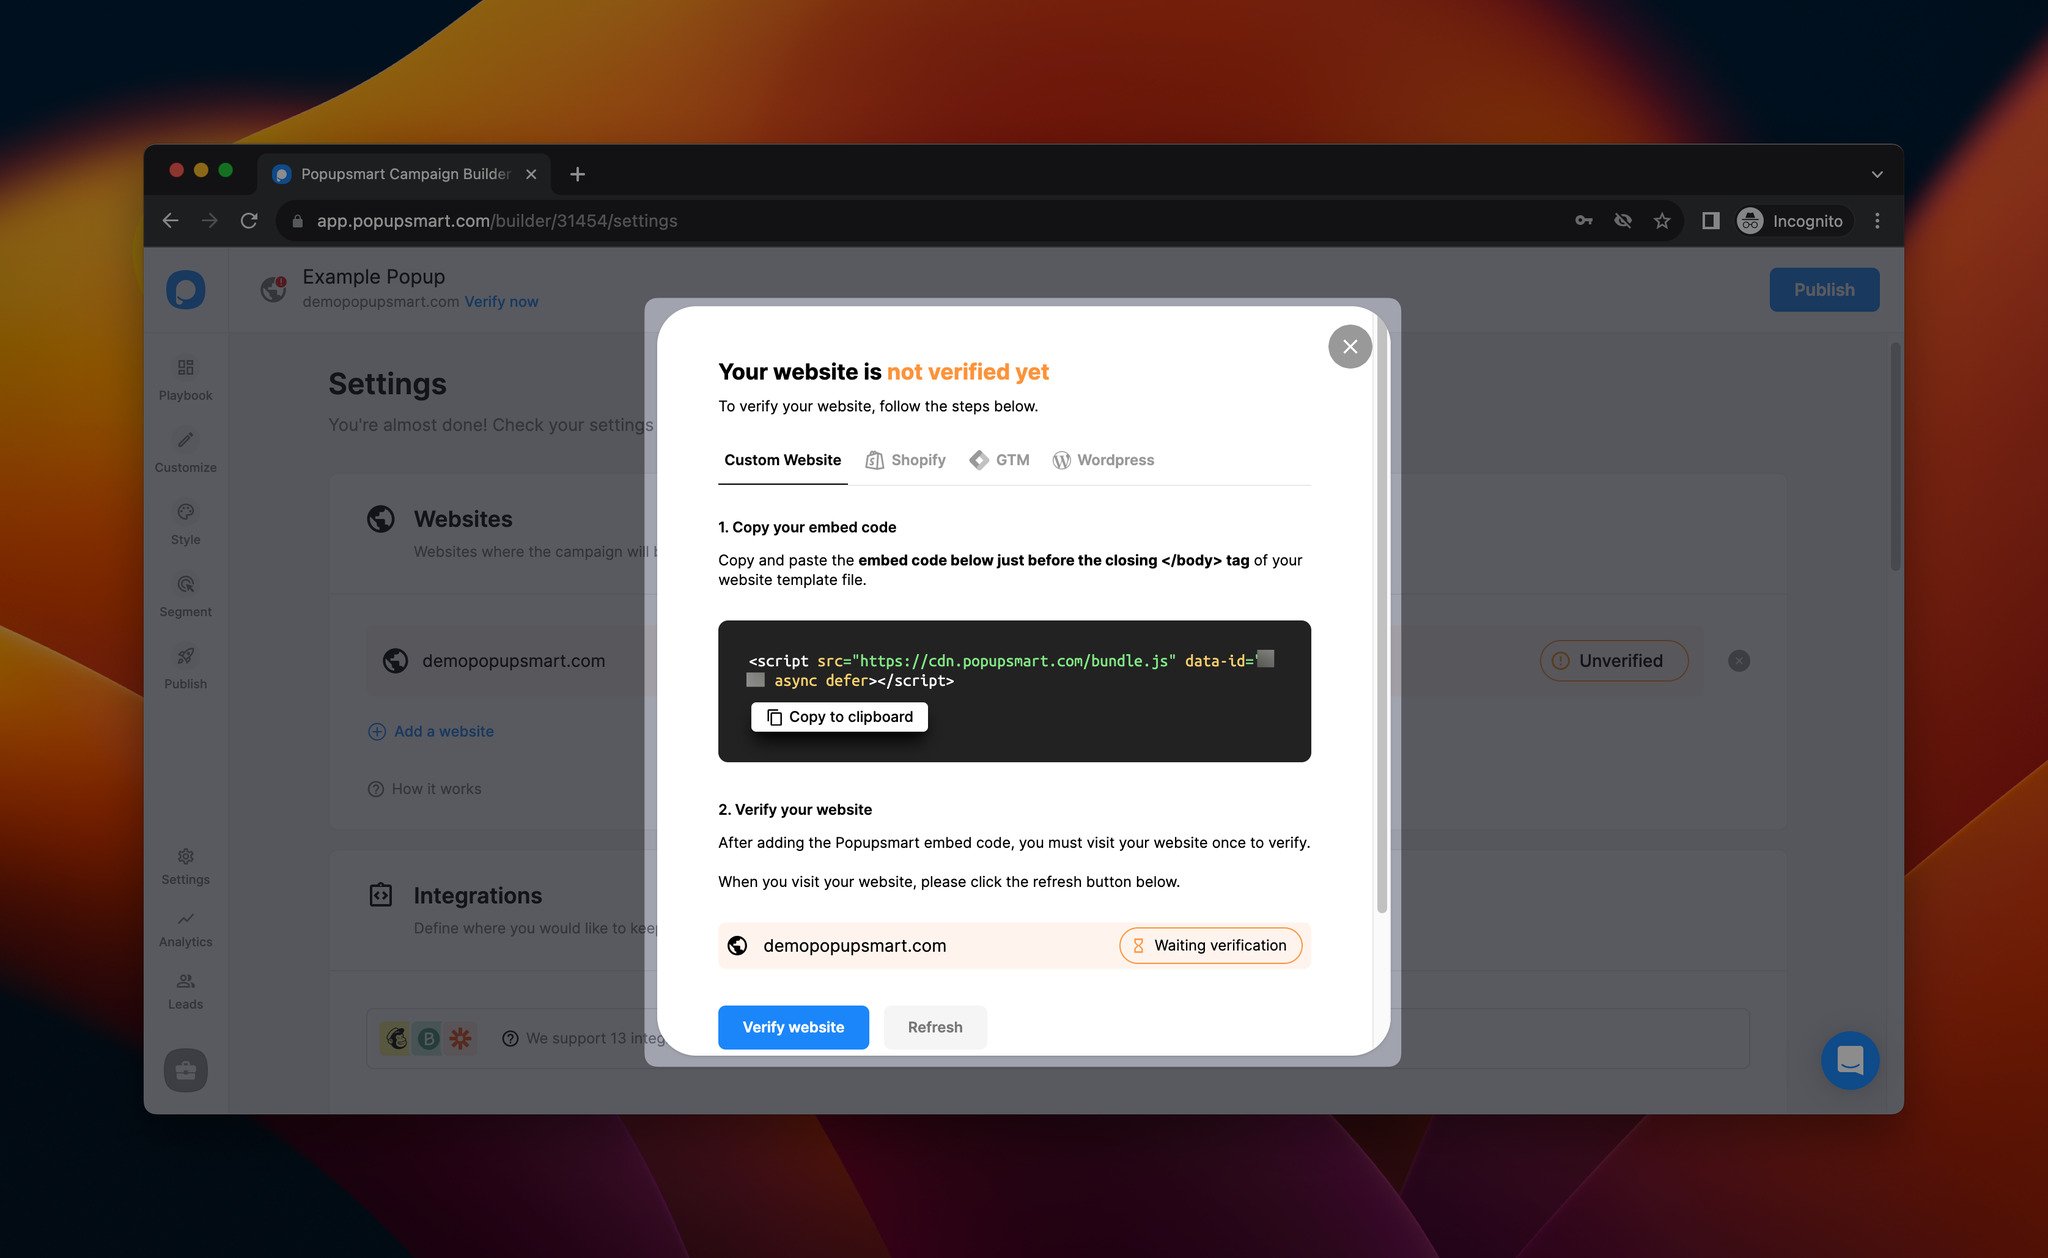This screenshot has height=1258, width=2048.
Task: Click the Verify website button
Action: tap(793, 1025)
